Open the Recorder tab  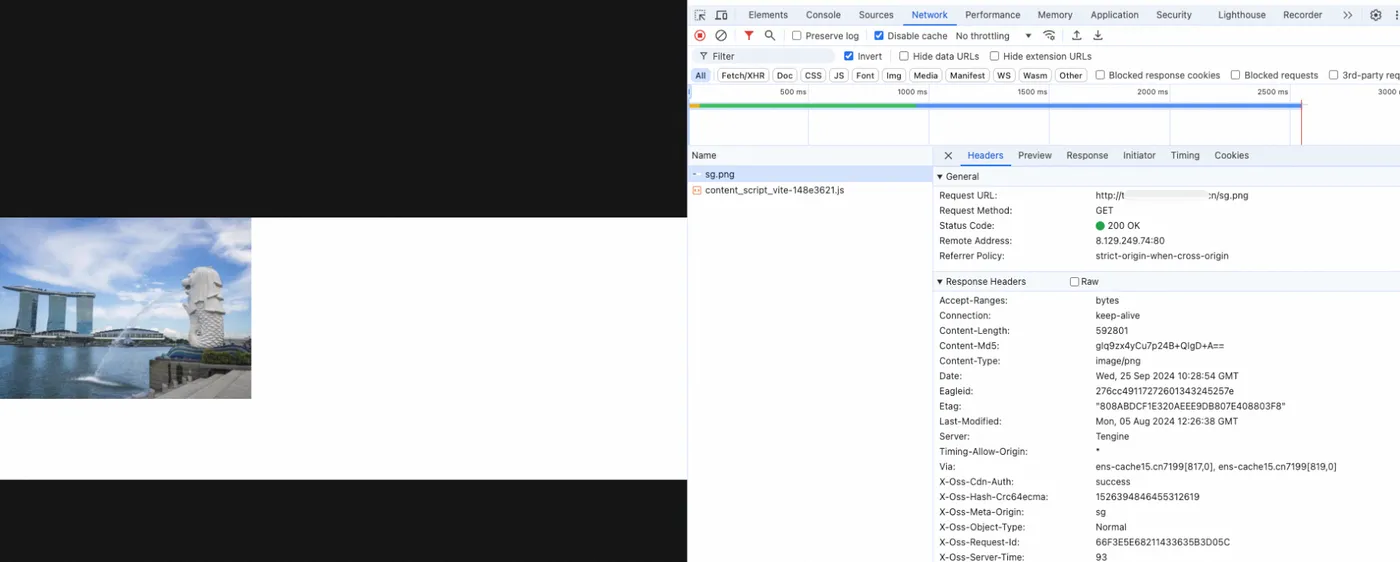coord(1303,15)
